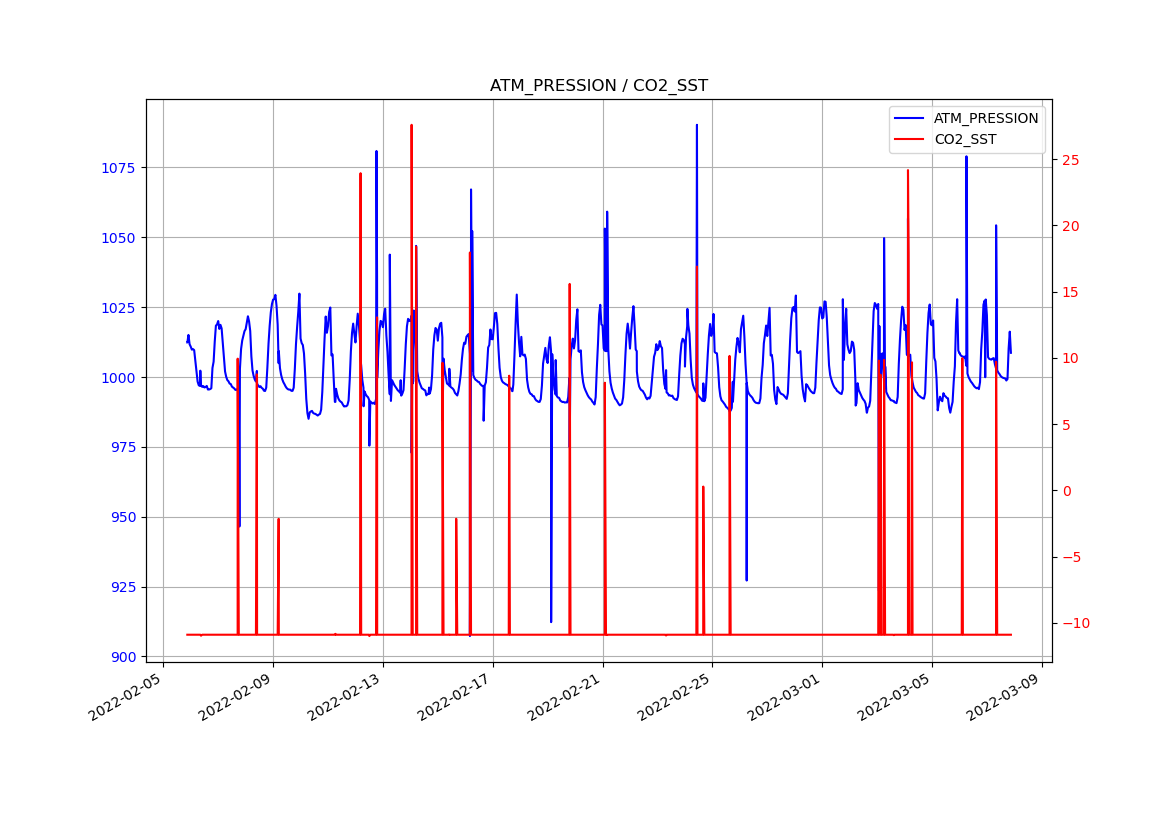Screen dimensions: 1169x827
Task: Select the ATM_PRESSION legend label
Action: point(985,118)
